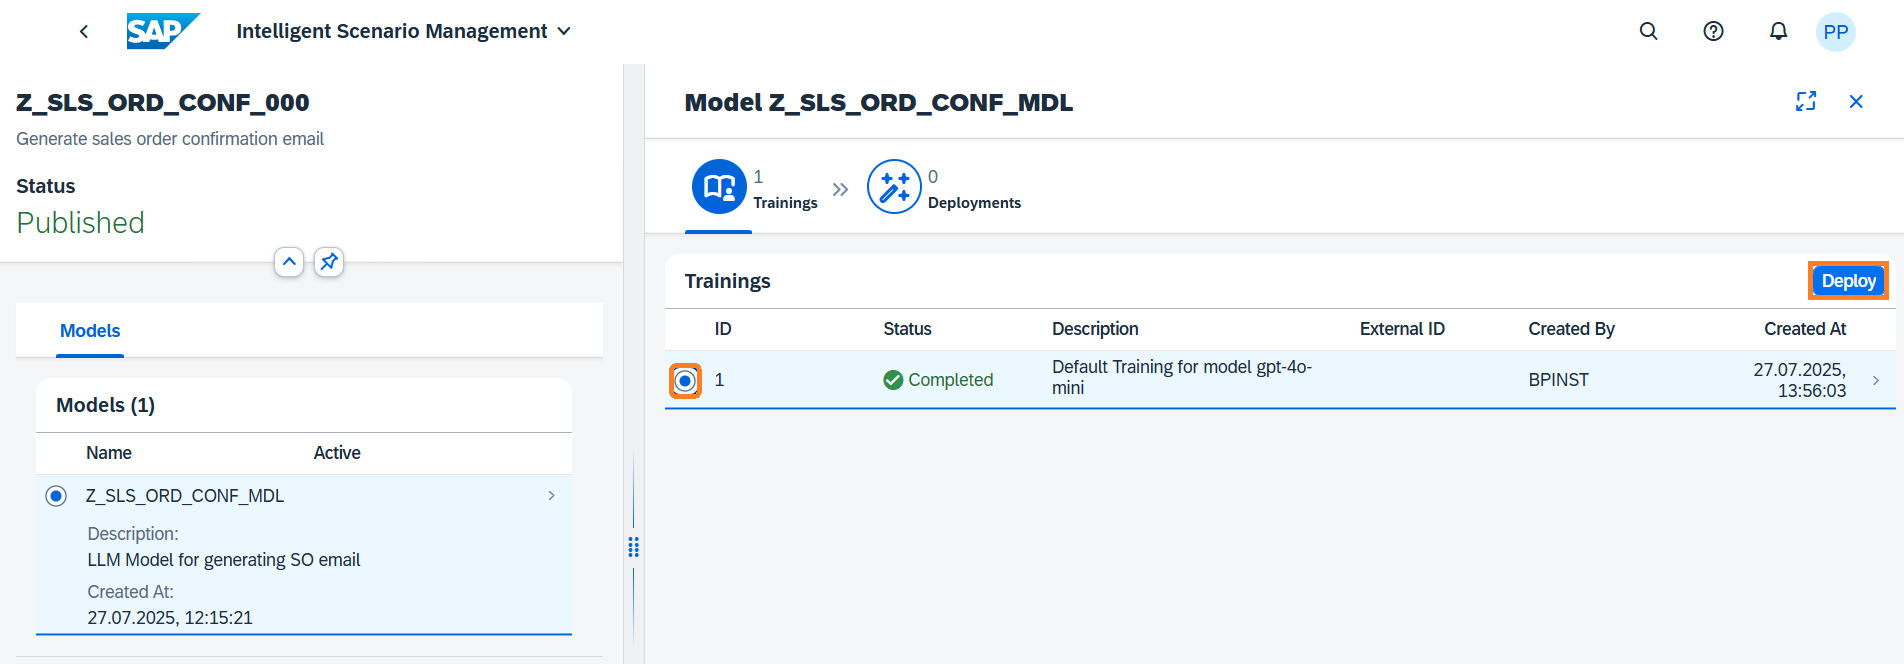Pin the header with pin icon
This screenshot has height=664, width=1904.
point(329,262)
